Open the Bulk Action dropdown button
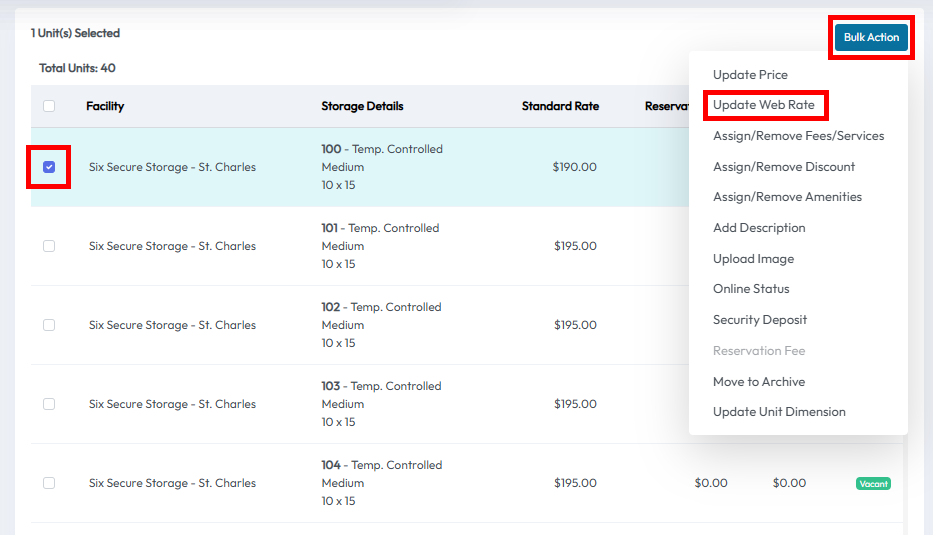The height and width of the screenshot is (535, 933). [871, 38]
